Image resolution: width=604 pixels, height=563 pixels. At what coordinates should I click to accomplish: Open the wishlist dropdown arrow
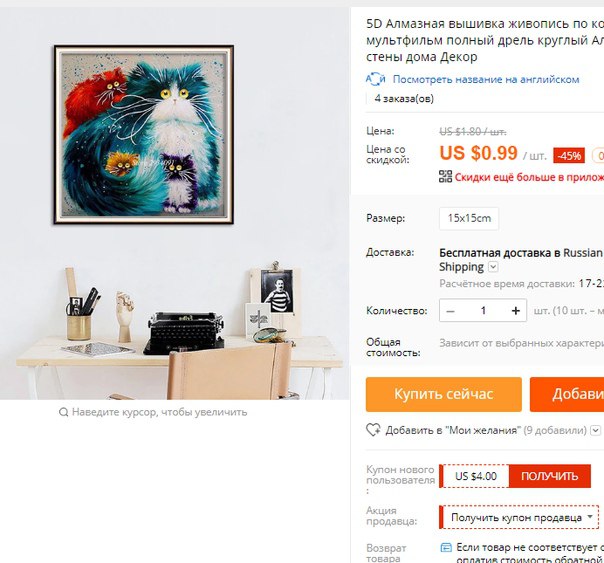click(x=596, y=430)
